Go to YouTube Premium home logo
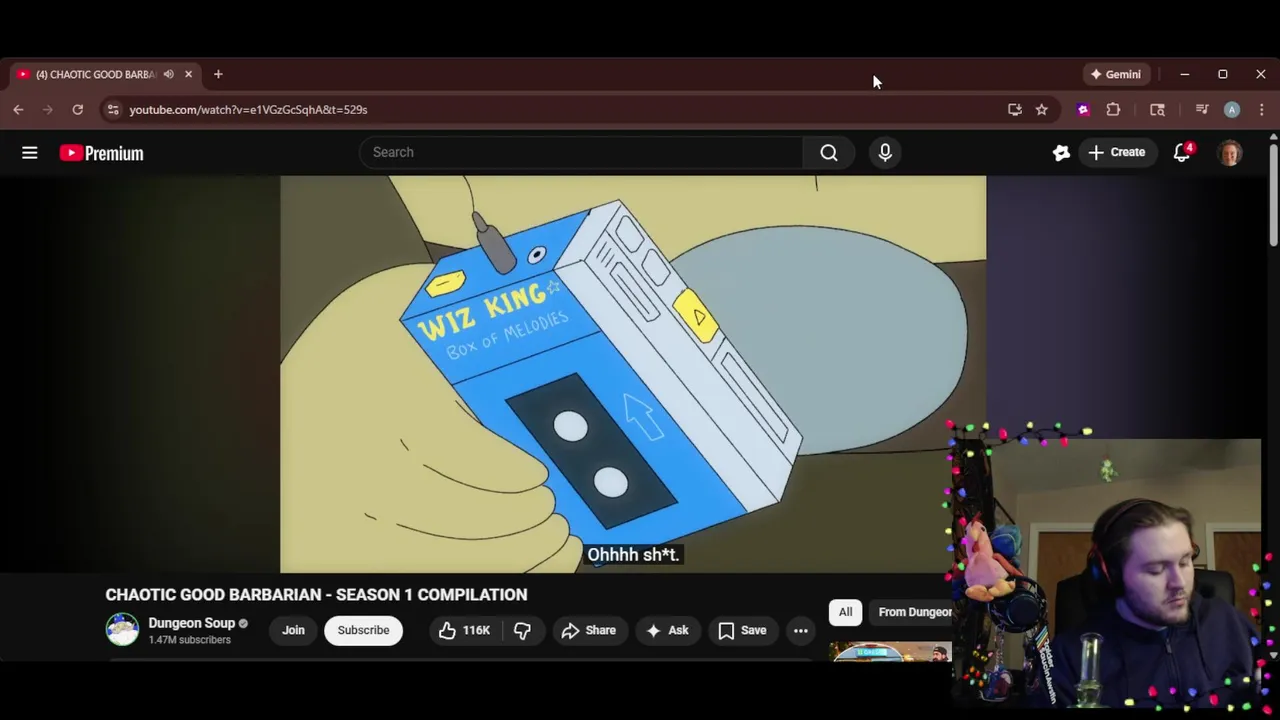 pyautogui.click(x=101, y=153)
